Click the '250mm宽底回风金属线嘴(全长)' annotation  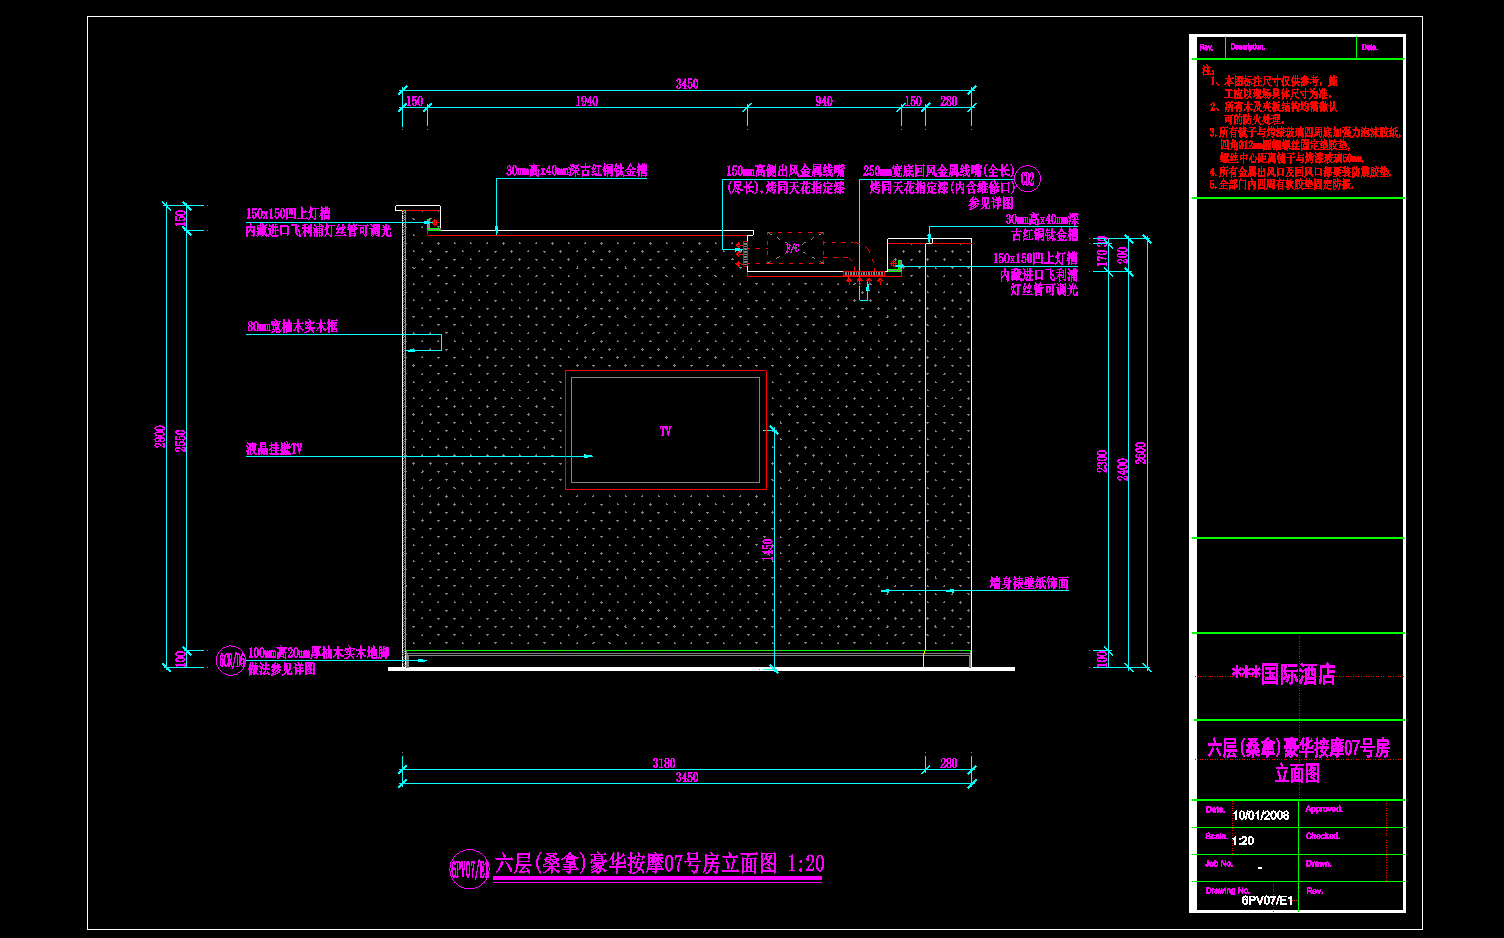[939, 172]
